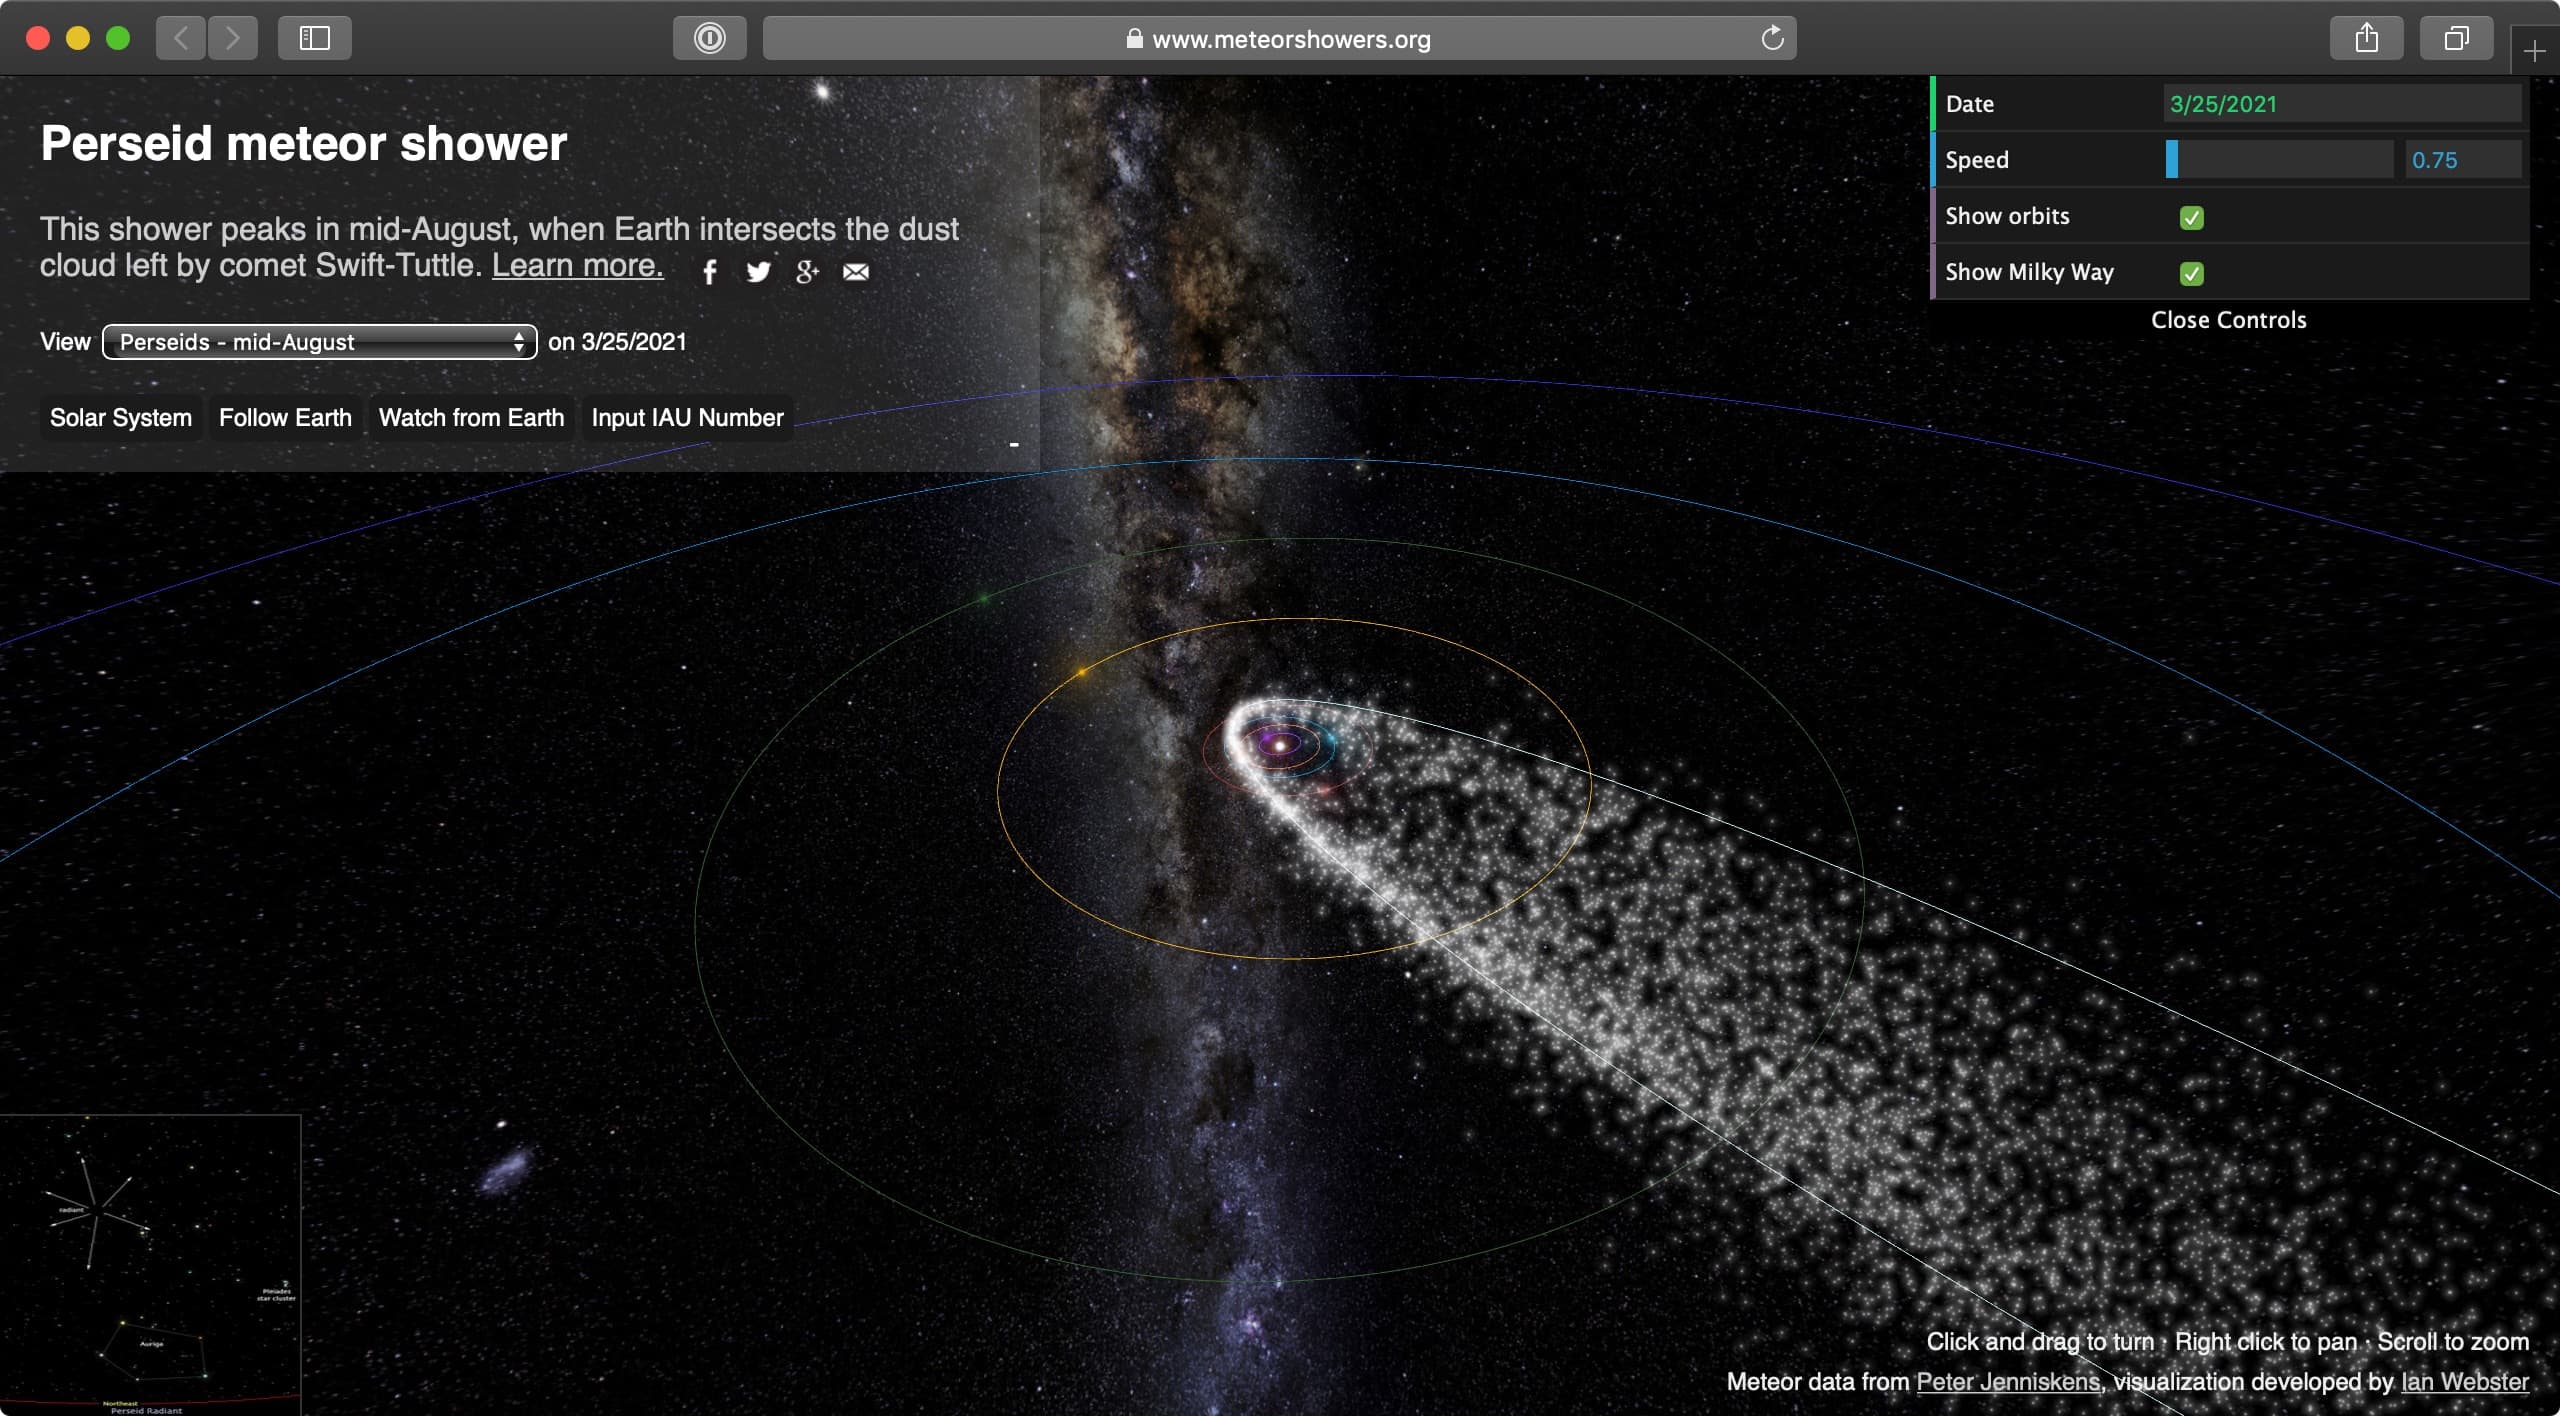Open the Learn more link
Image resolution: width=2560 pixels, height=1416 pixels.
577,265
